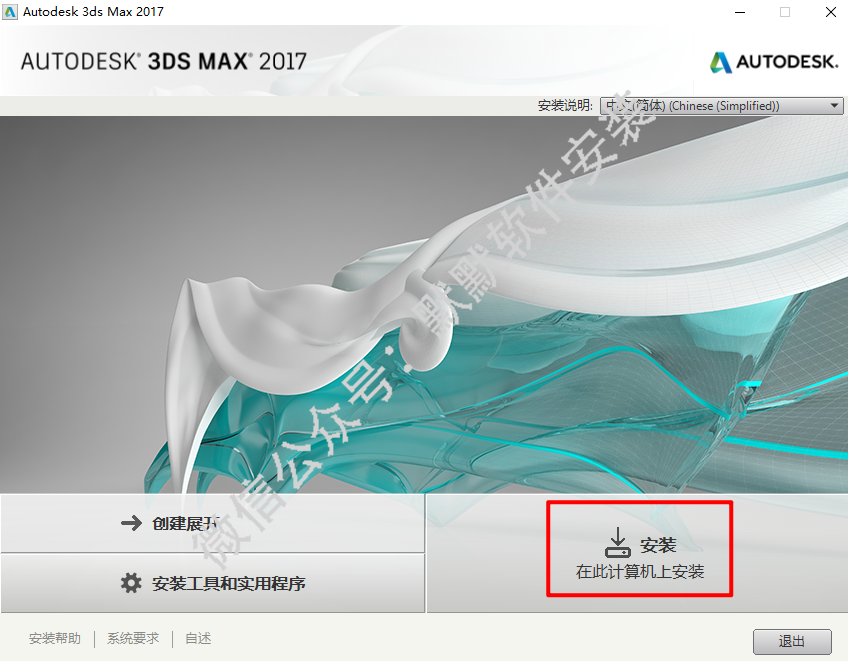Open 安装工具和实用程序 option

coord(213,583)
